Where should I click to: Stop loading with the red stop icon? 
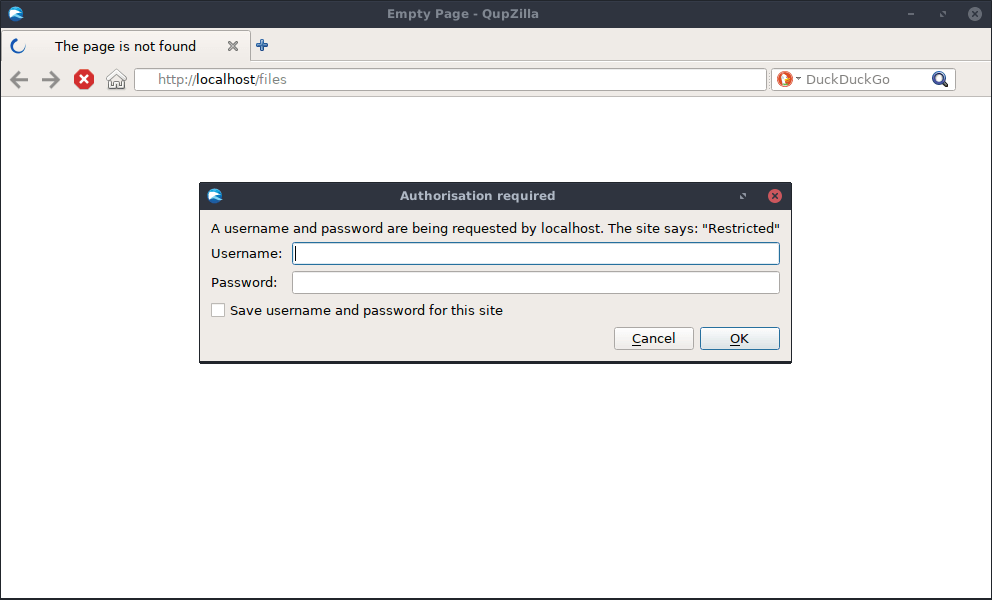click(x=84, y=79)
